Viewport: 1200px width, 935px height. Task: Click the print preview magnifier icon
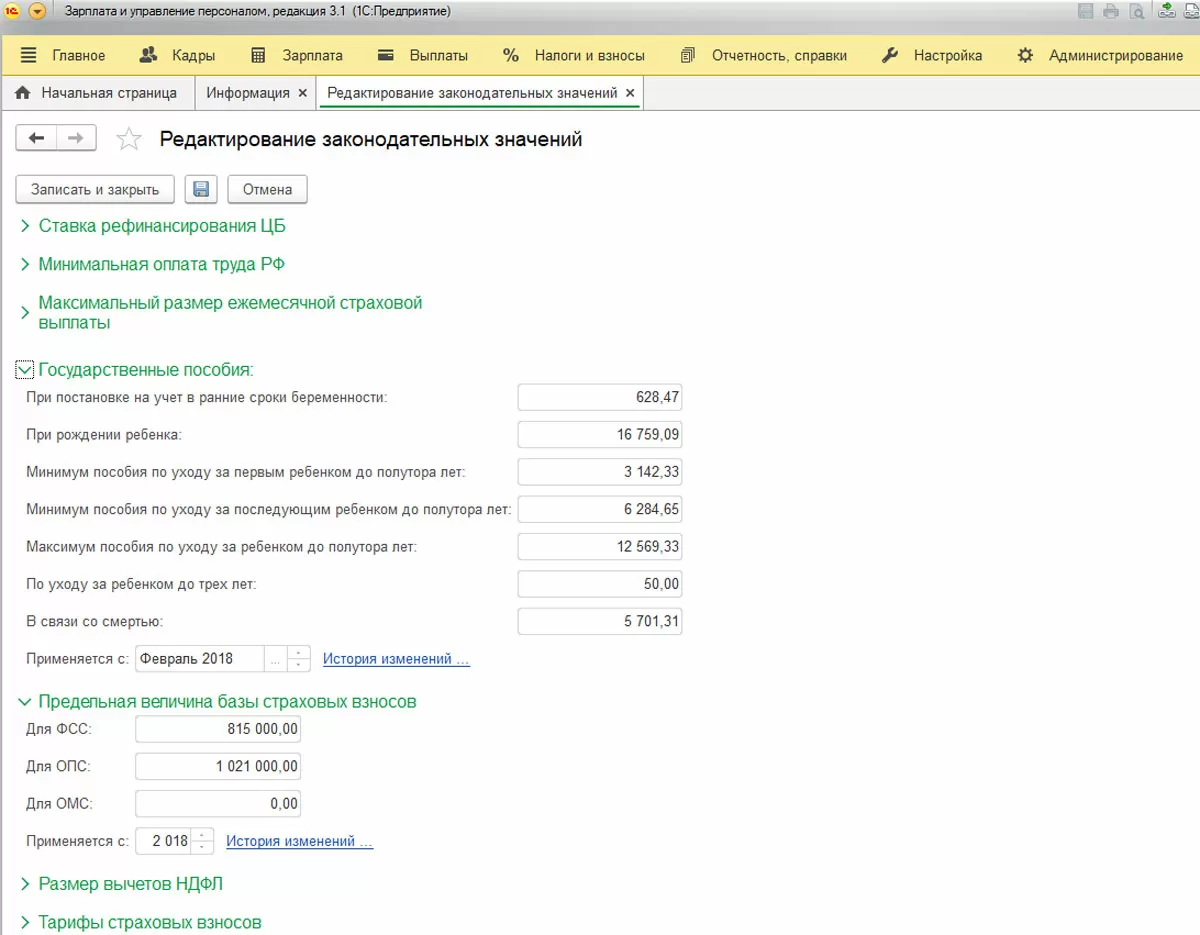coord(1137,12)
